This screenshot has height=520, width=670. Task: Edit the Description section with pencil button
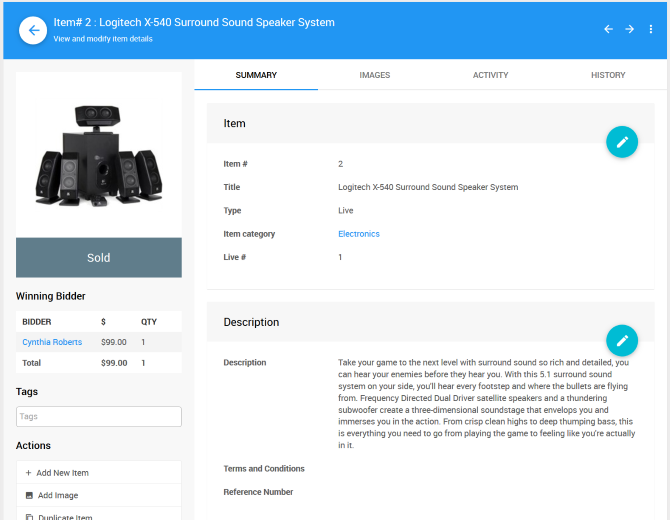(x=621, y=341)
